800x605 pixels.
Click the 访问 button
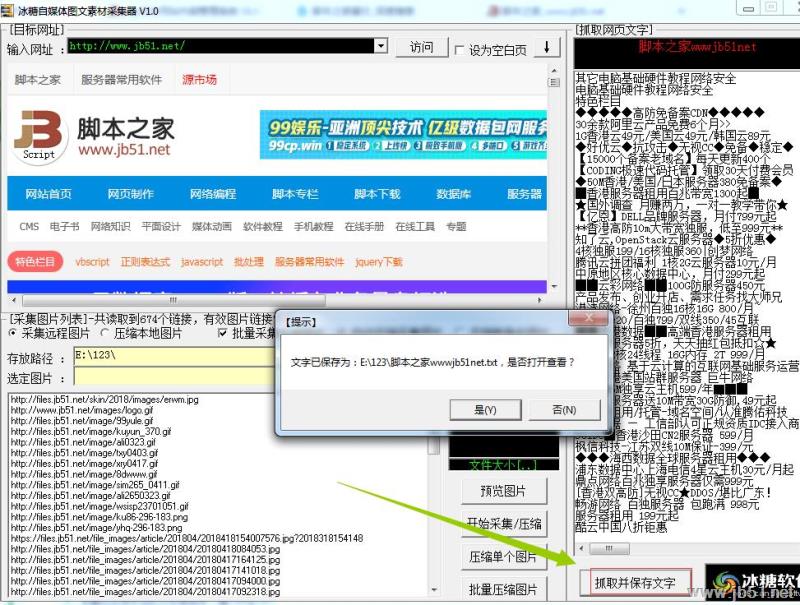pyautogui.click(x=422, y=47)
